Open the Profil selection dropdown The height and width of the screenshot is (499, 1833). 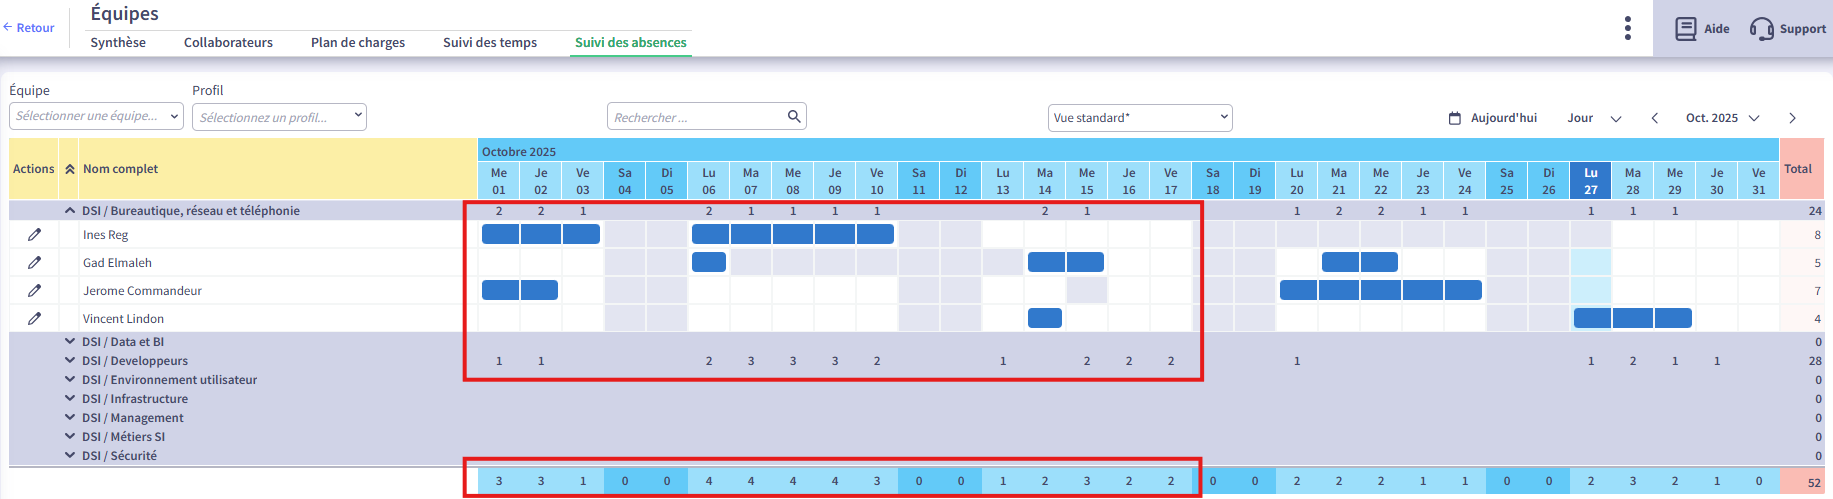(x=279, y=117)
